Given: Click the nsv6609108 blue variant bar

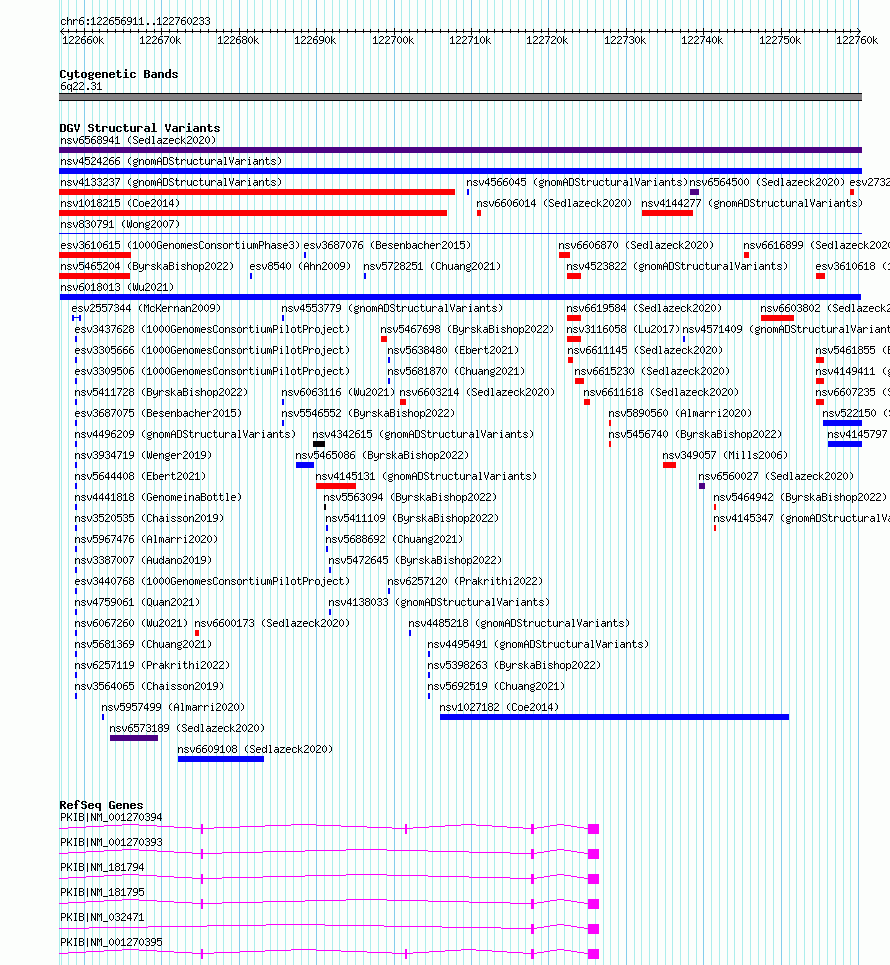Looking at the screenshot, I should point(221,759).
